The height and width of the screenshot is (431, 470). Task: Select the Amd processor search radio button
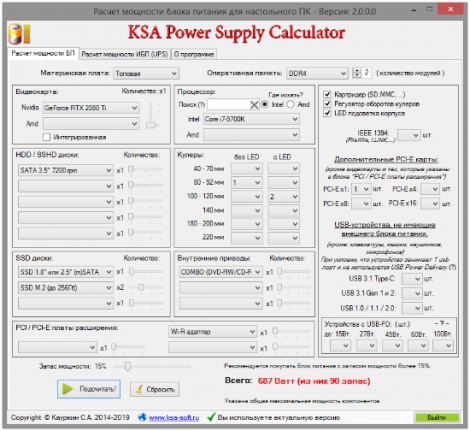[x=290, y=105]
